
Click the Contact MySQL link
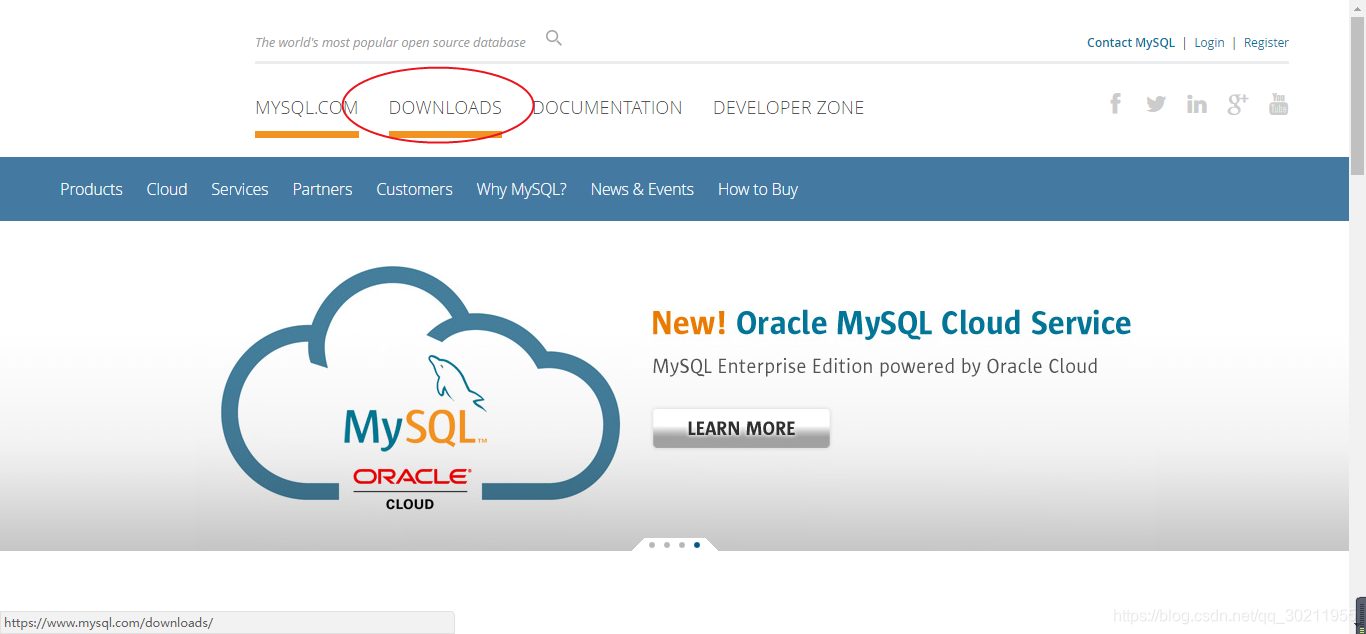[x=1131, y=42]
